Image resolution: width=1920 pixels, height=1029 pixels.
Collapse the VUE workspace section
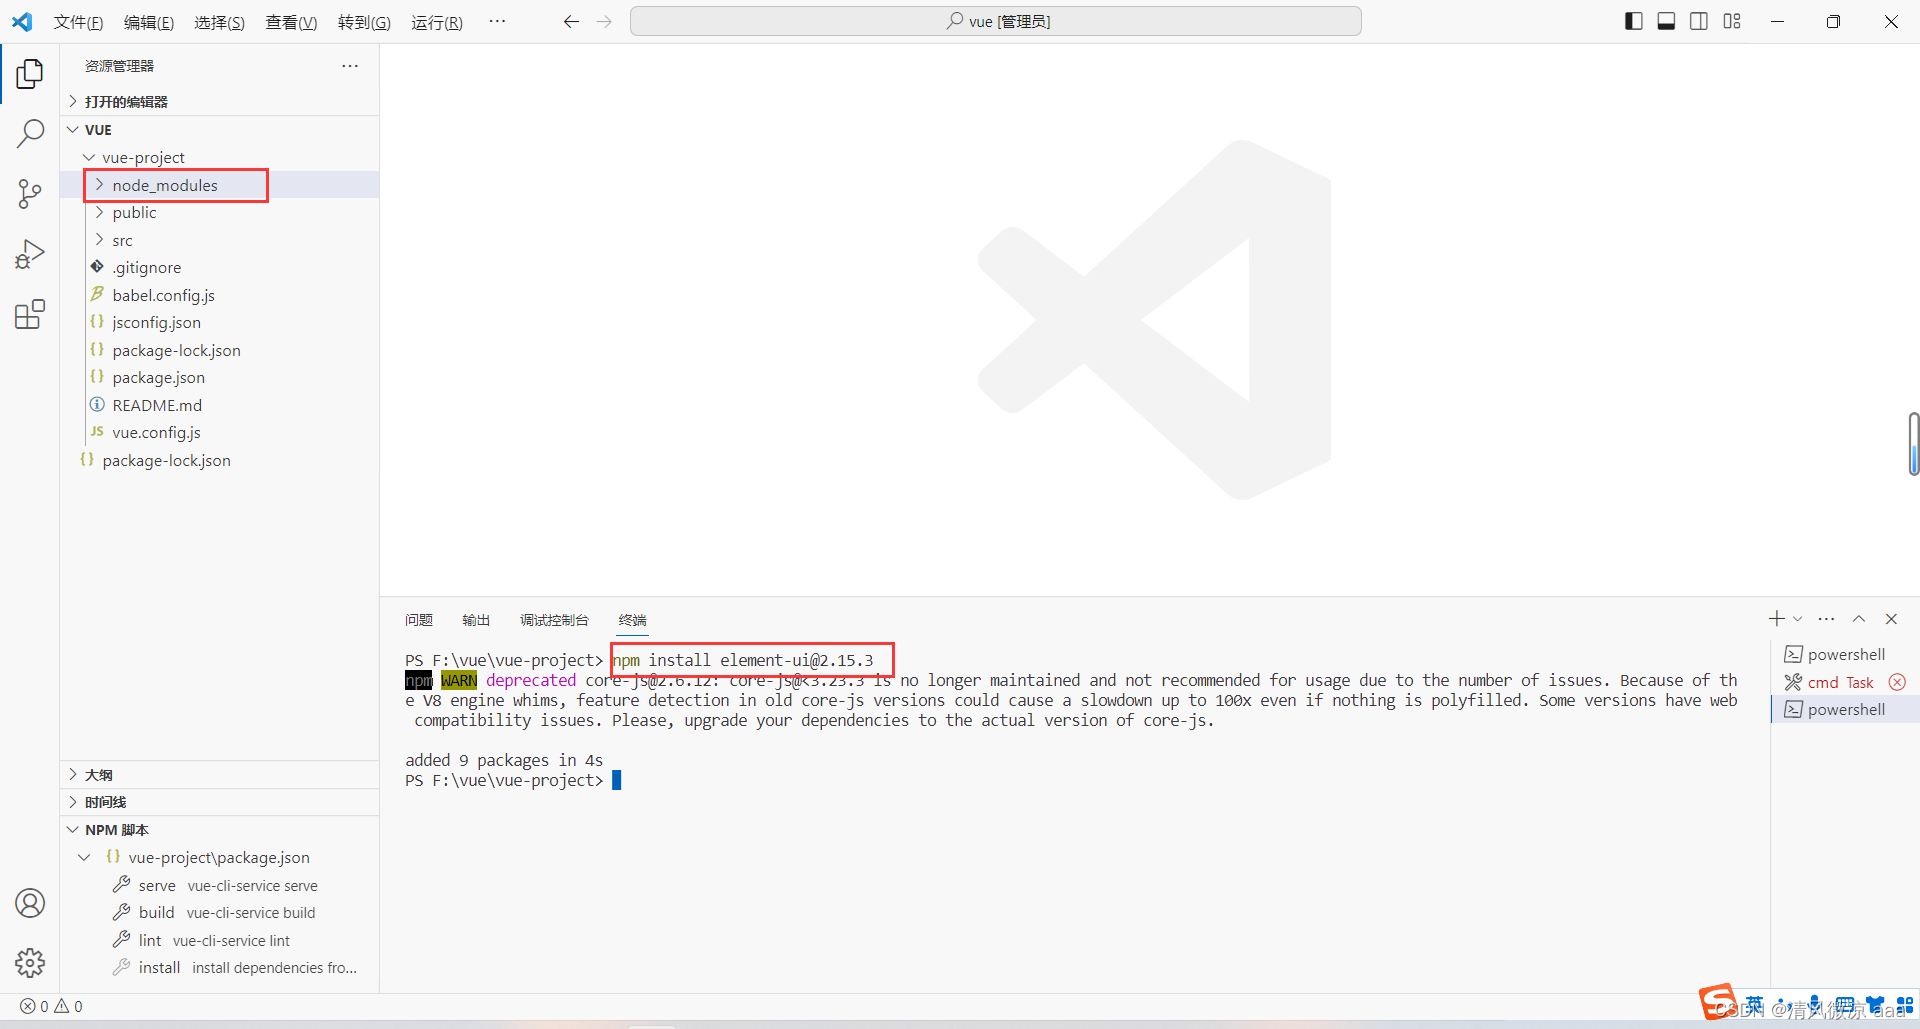220,130
